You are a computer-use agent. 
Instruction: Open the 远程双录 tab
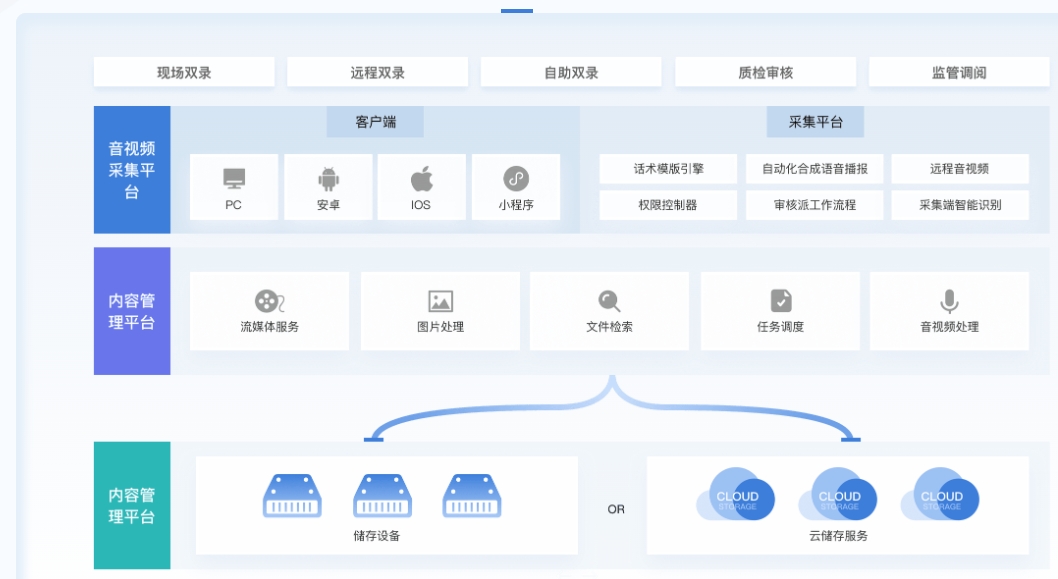(377, 72)
